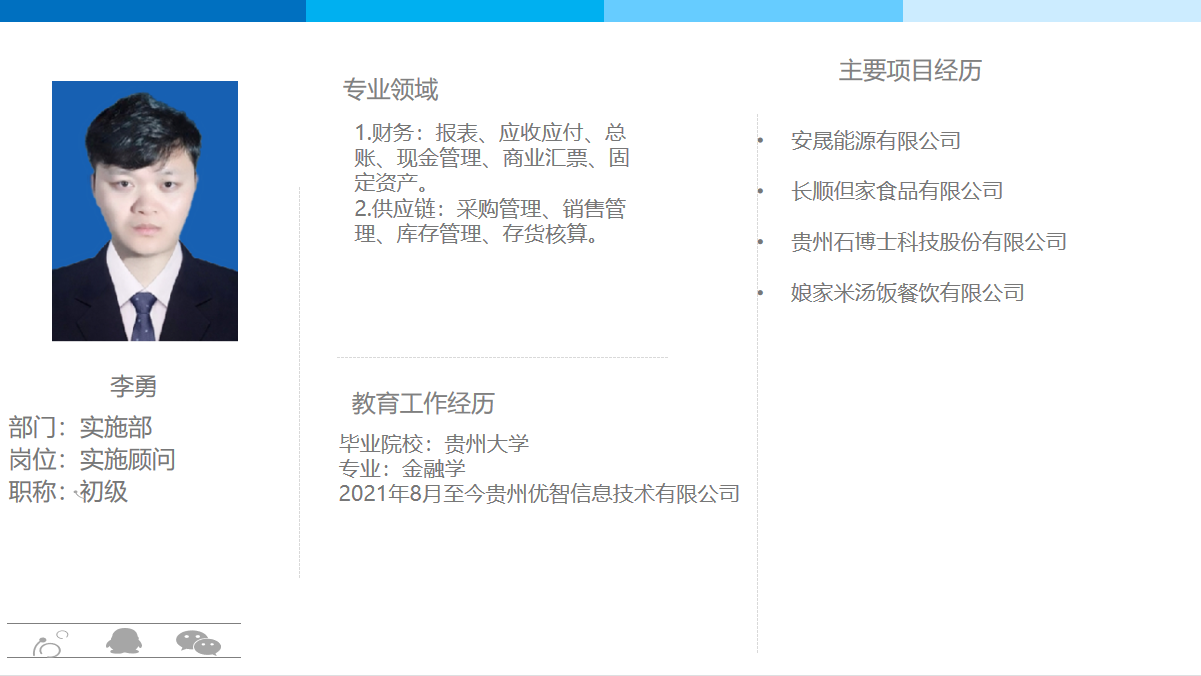Click the 职称：初级 text line
Image resolution: width=1201 pixels, height=676 pixels.
69,492
